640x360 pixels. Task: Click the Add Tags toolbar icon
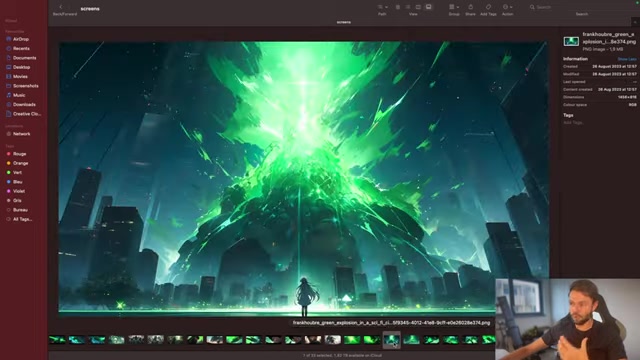[x=488, y=7]
